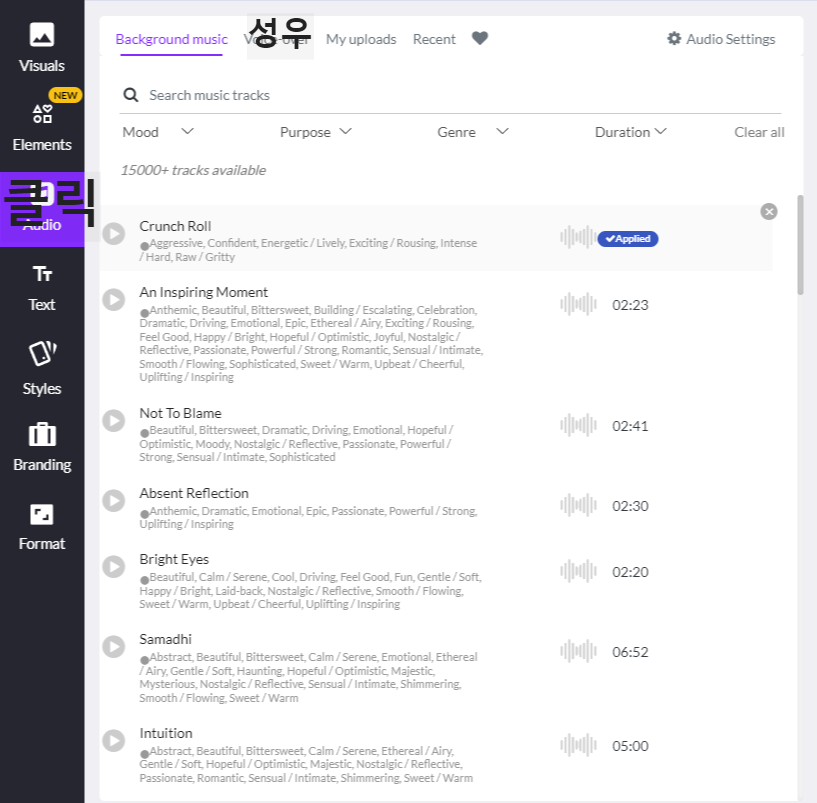This screenshot has height=803, width=817.
Task: Select the Bright Eyes title
Action: (174, 559)
